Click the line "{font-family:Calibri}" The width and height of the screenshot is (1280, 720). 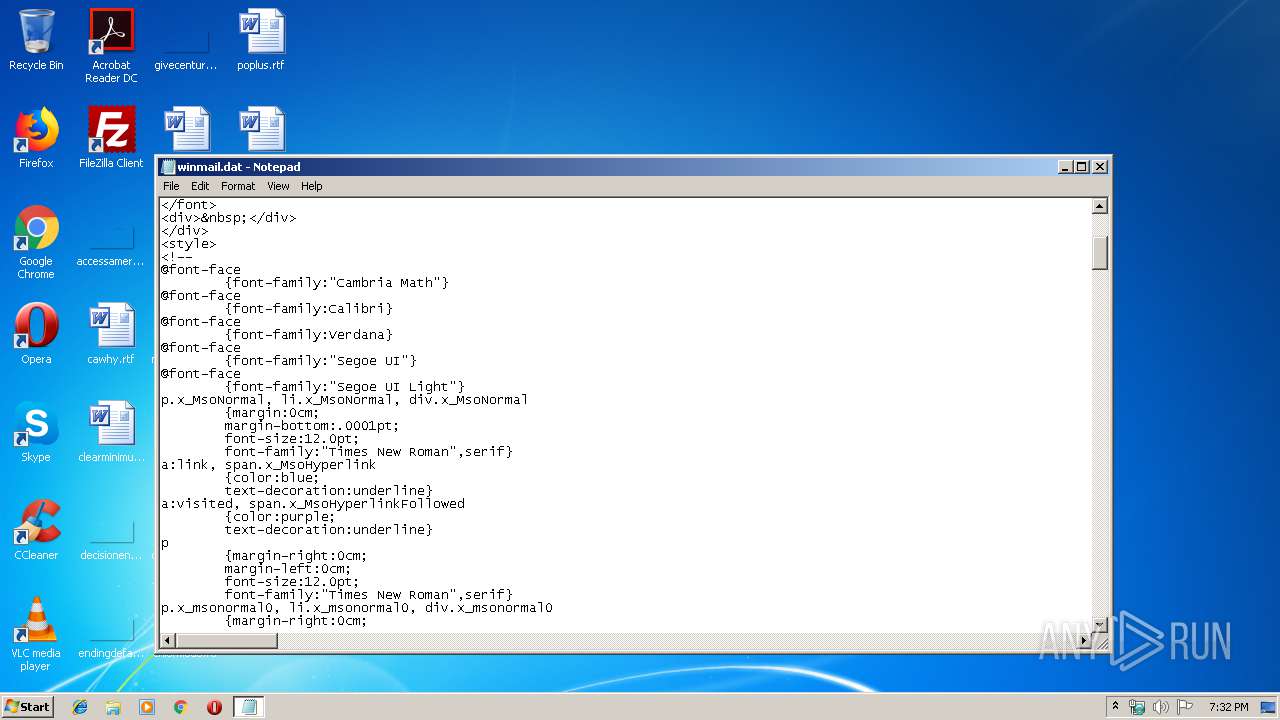308,309
